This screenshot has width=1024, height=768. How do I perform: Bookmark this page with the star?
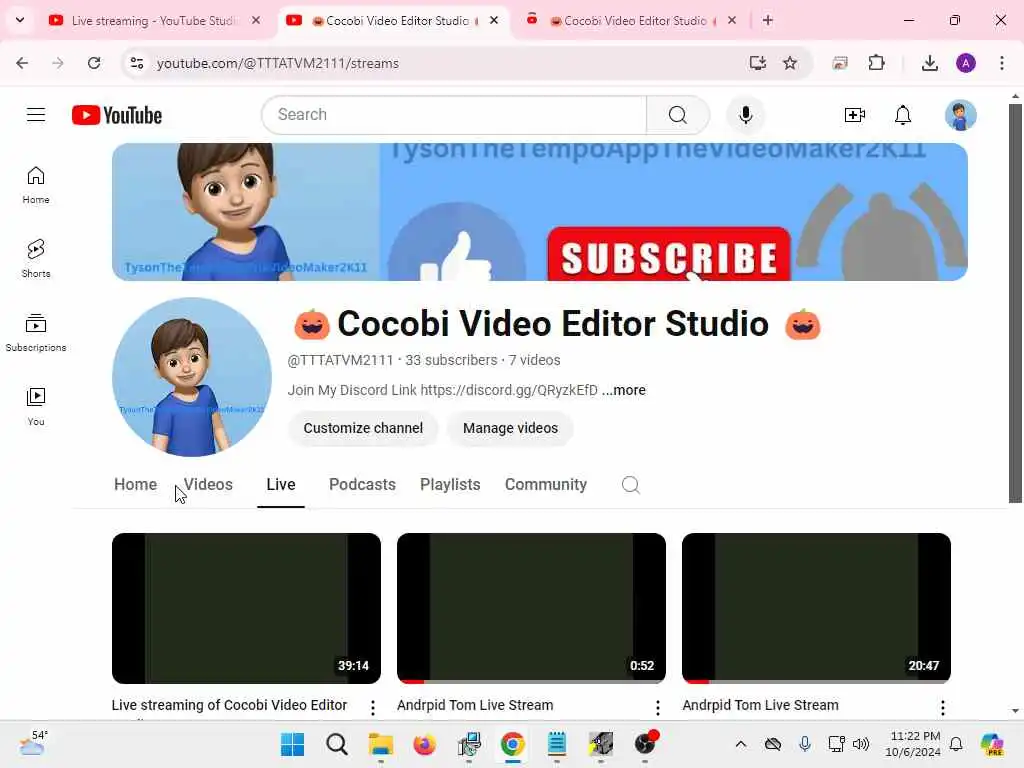pyautogui.click(x=790, y=63)
